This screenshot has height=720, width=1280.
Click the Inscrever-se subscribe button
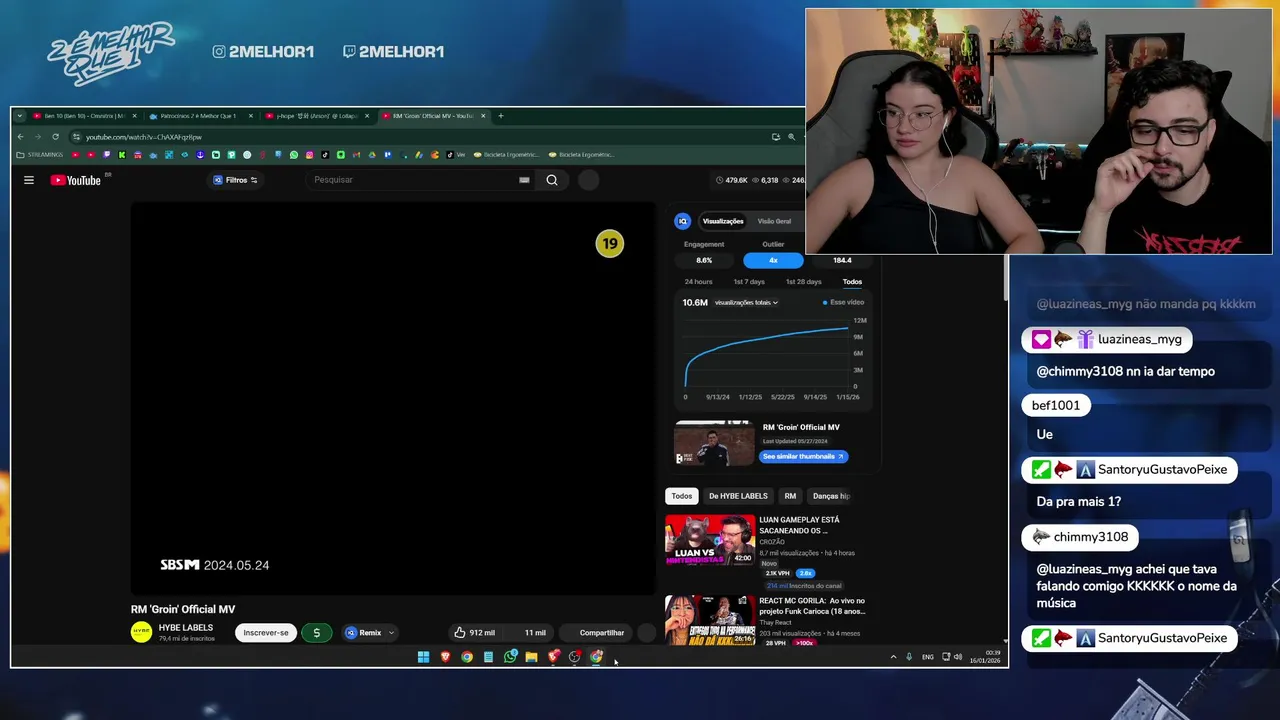pos(266,633)
